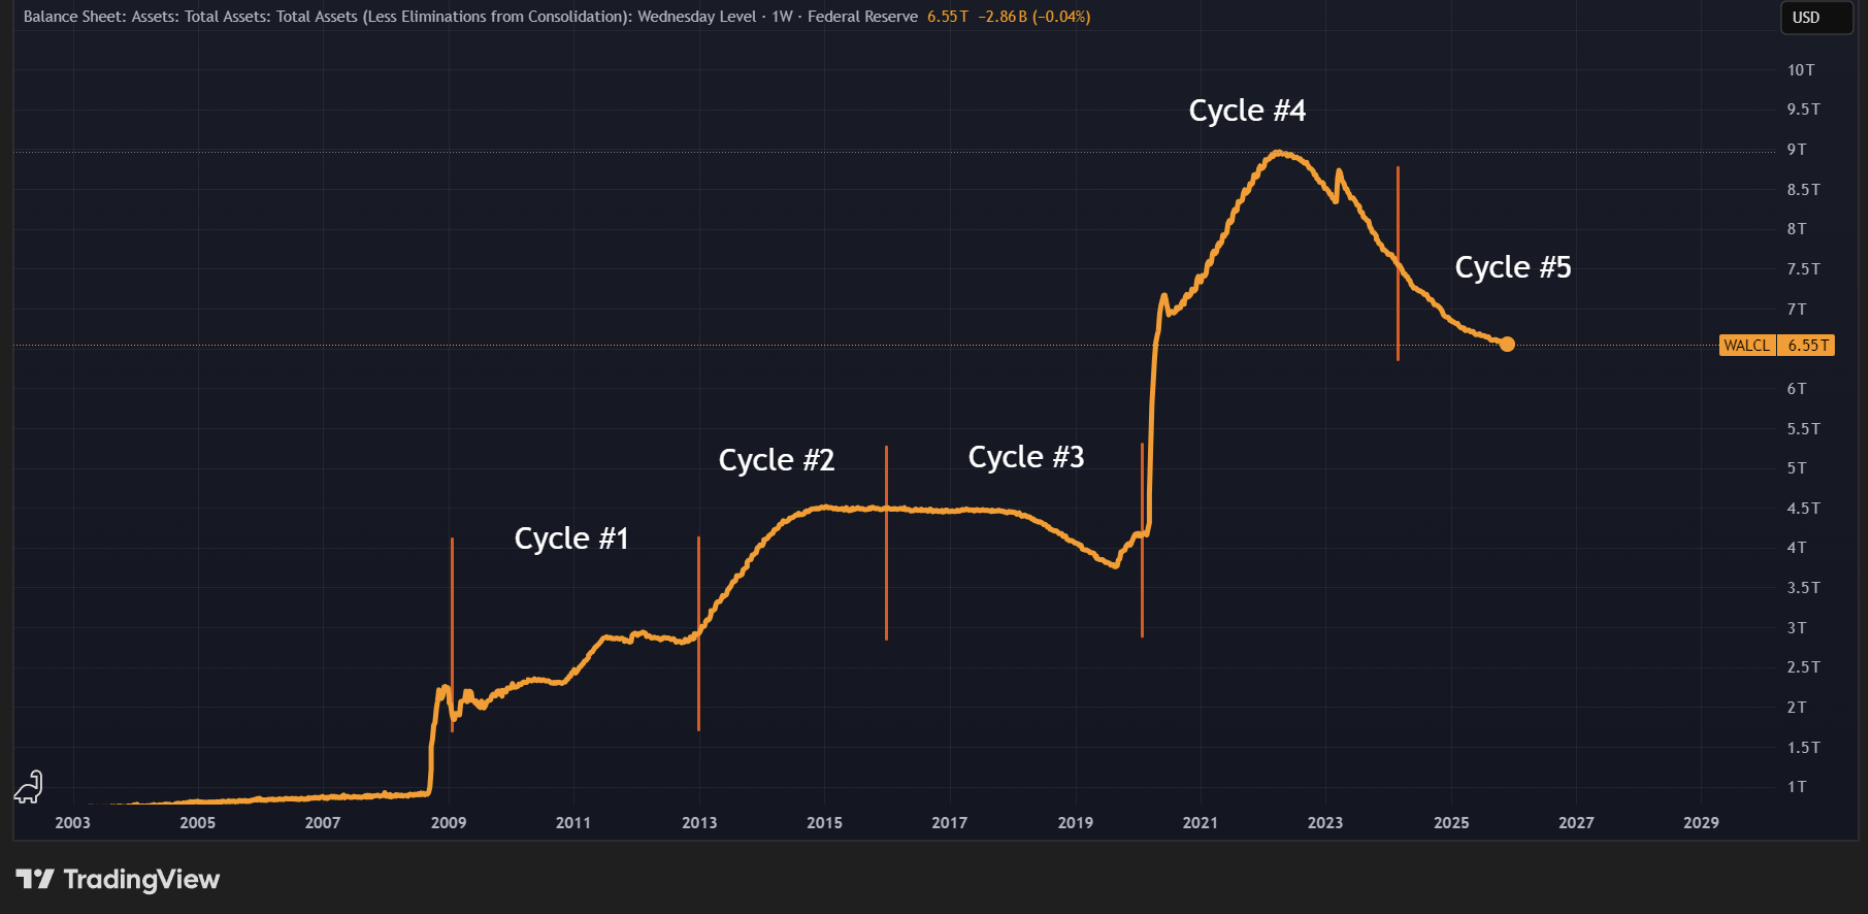The width and height of the screenshot is (1868, 914).
Task: Click the orange endpoint dot on the line
Action: pos(1507,344)
